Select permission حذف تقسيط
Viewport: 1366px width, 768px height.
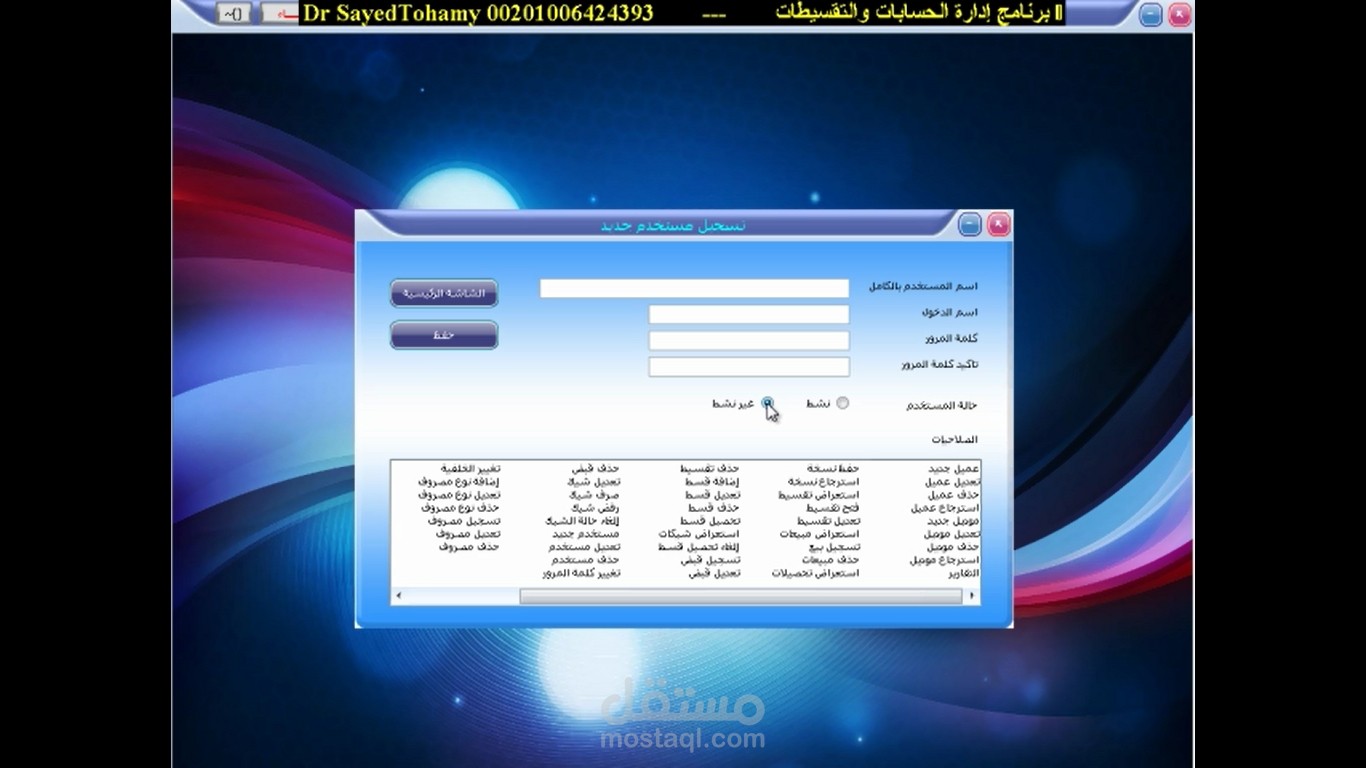[x=711, y=469]
